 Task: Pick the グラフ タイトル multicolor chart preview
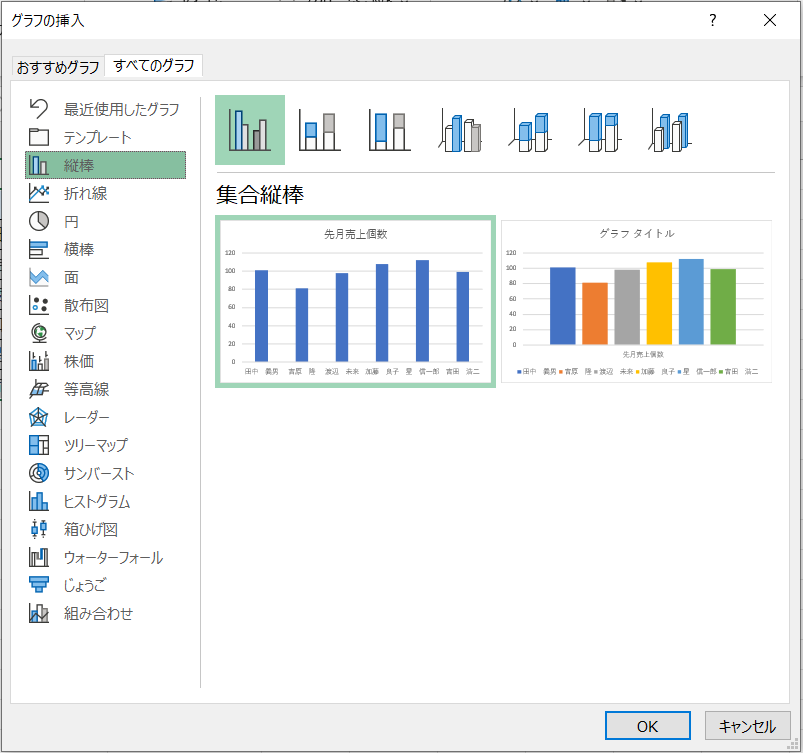pos(637,302)
